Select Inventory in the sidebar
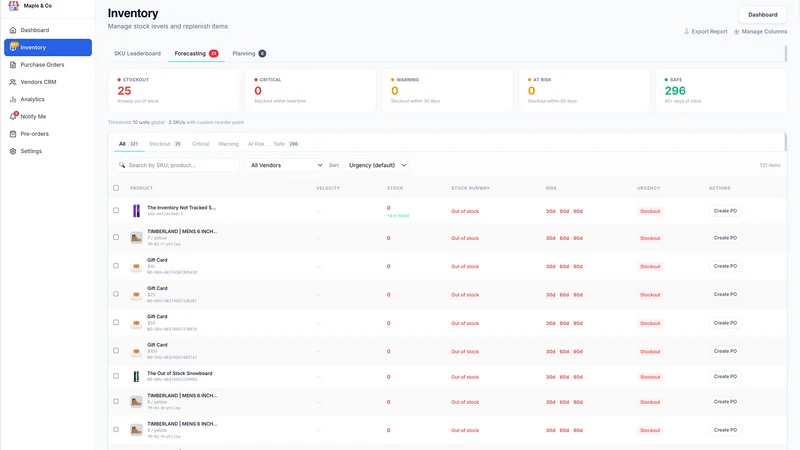Image resolution: width=800 pixels, height=450 pixels. 48,47
